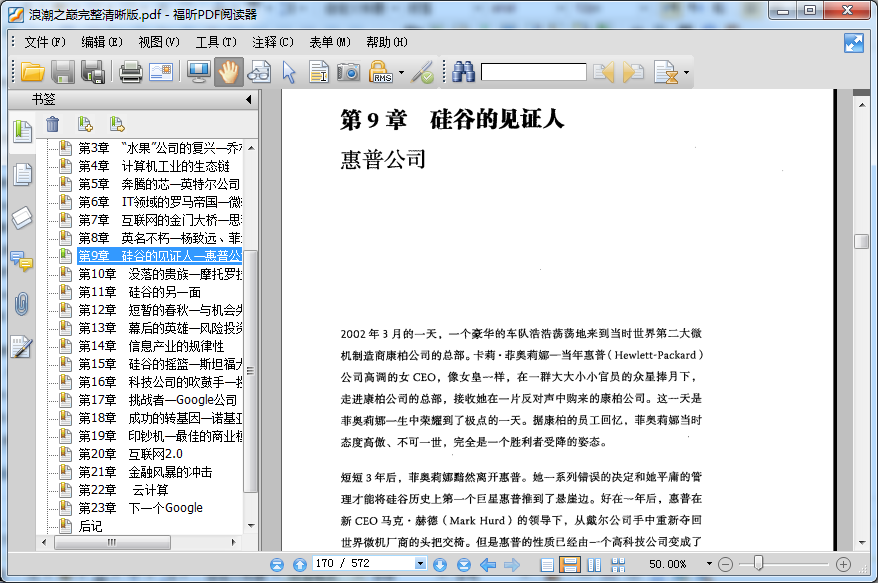The image size is (878, 583).
Task: Go to previous search result arrow
Action: click(604, 72)
